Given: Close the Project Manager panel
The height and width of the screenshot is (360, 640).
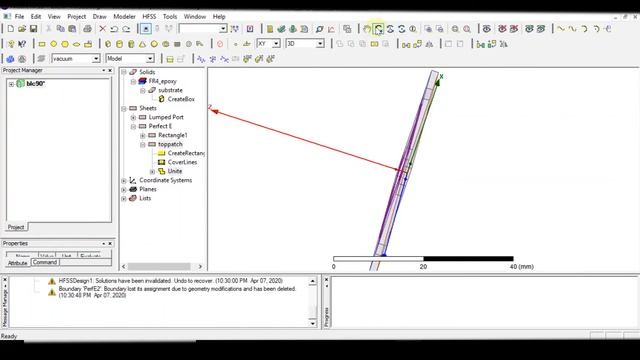Looking at the screenshot, I should point(110,70).
